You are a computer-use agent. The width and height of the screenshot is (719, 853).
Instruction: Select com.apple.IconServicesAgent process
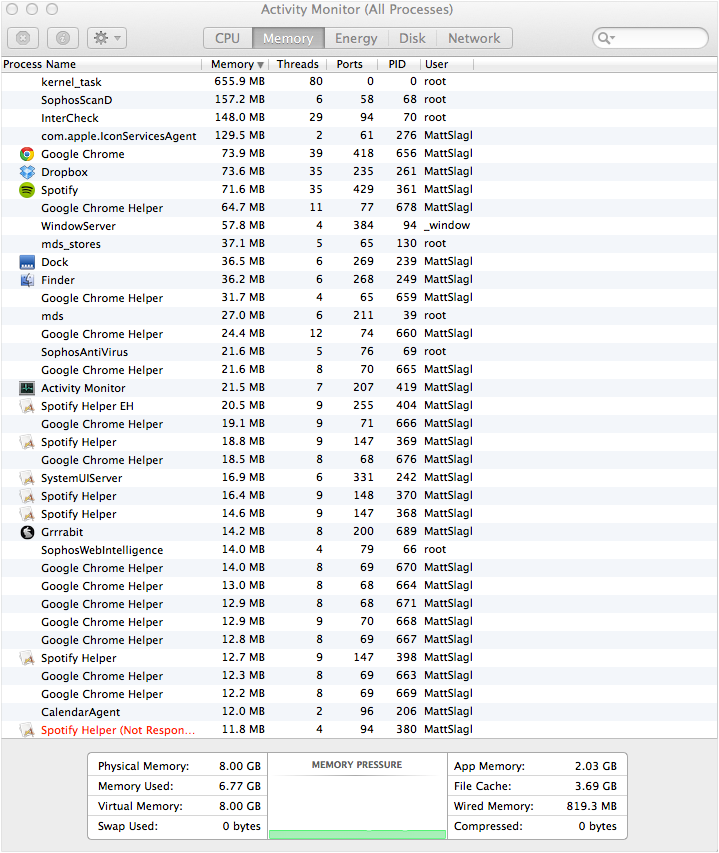[x=359, y=135]
